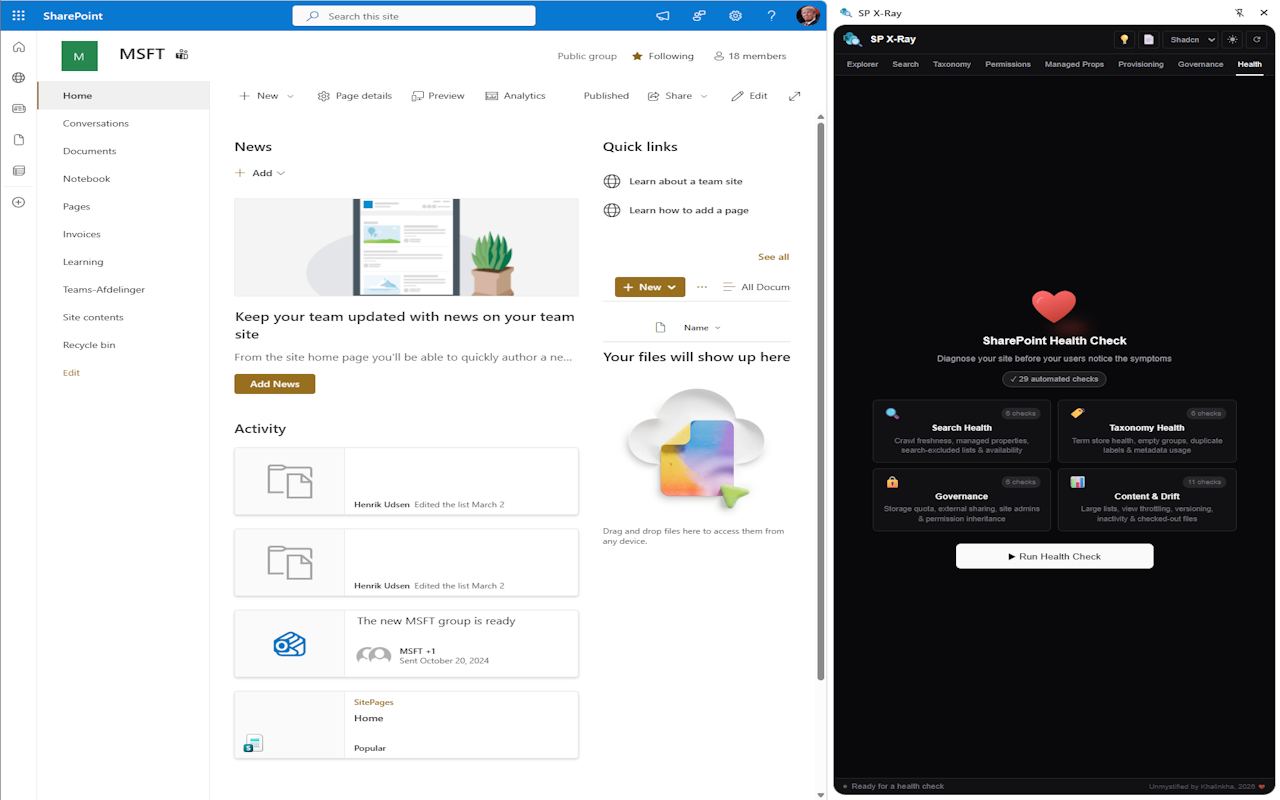Click the Run Health Check button

(x=1054, y=556)
